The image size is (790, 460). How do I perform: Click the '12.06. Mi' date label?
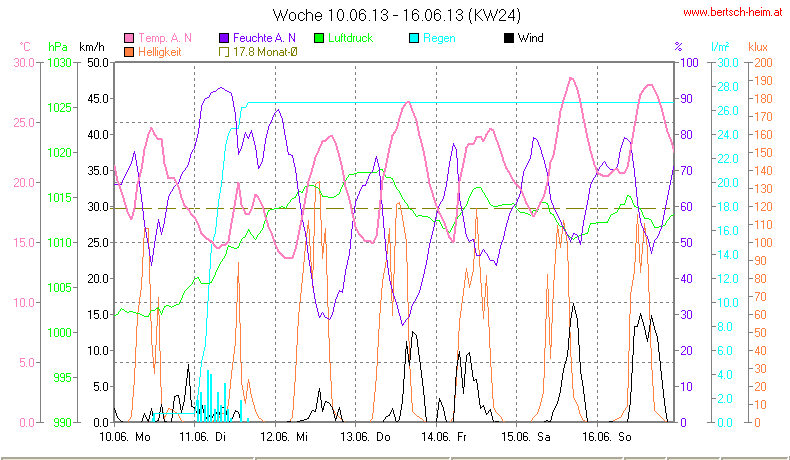pos(284,437)
